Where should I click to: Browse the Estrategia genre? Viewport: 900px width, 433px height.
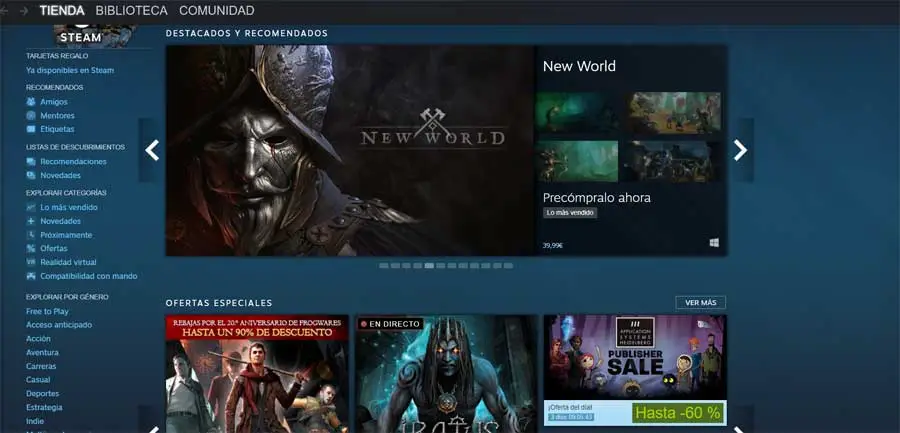click(x=44, y=407)
